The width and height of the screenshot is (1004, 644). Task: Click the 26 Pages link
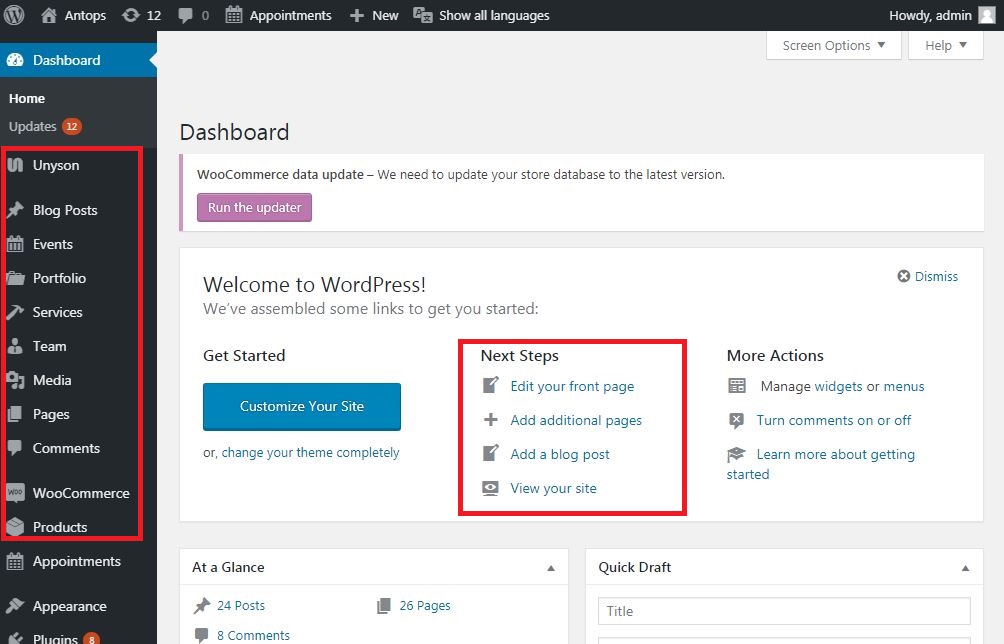pos(425,605)
